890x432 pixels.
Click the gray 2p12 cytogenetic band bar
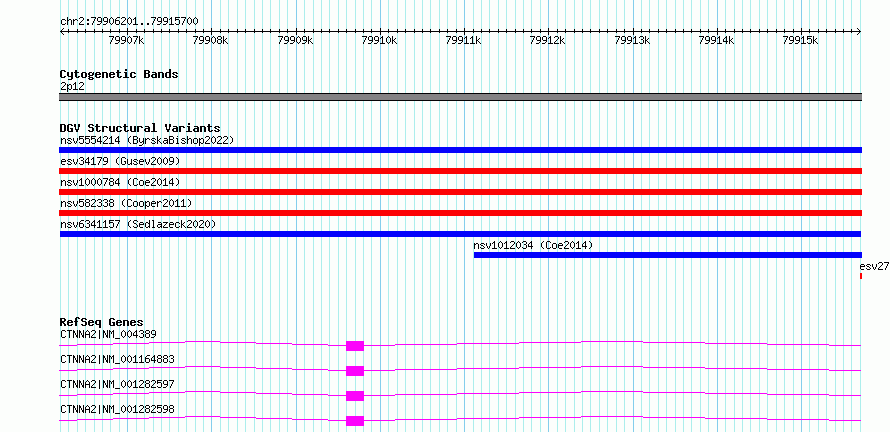coord(460,97)
